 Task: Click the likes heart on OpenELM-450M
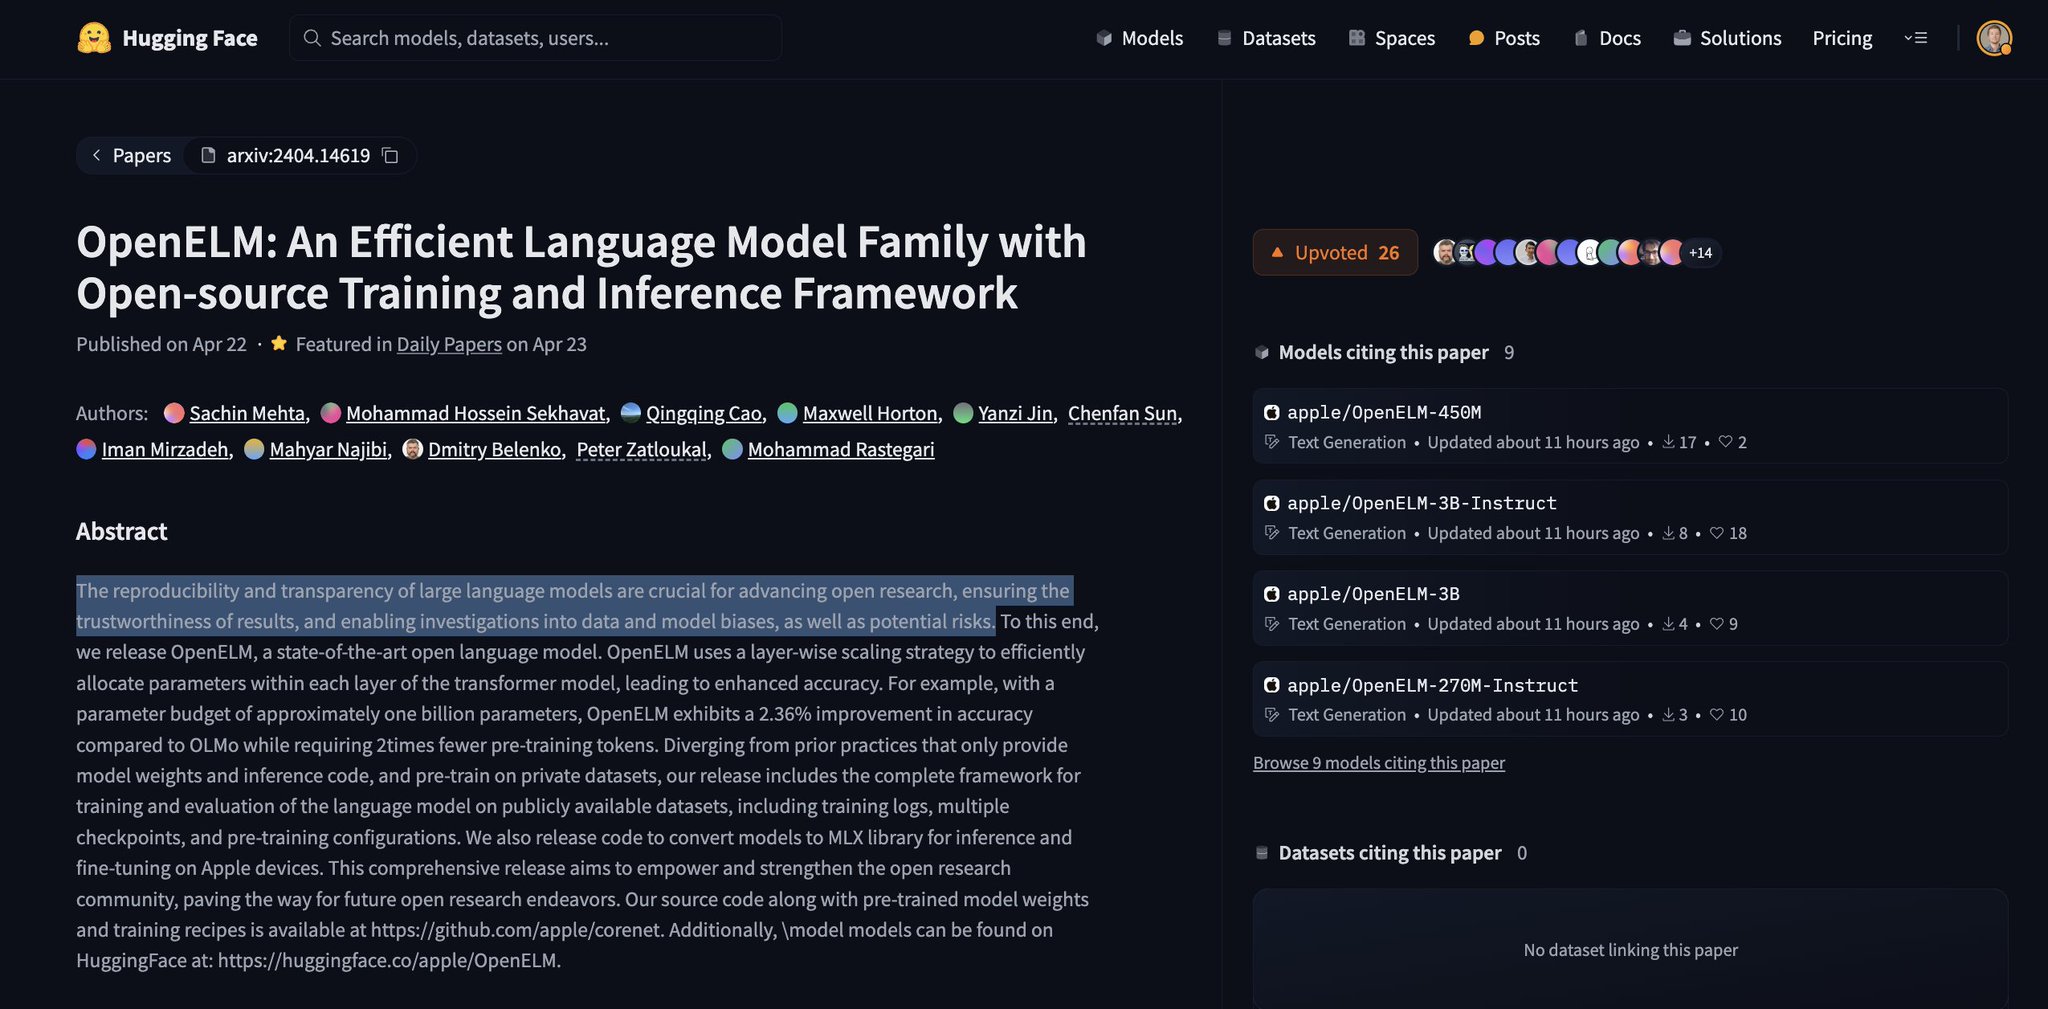(1725, 442)
